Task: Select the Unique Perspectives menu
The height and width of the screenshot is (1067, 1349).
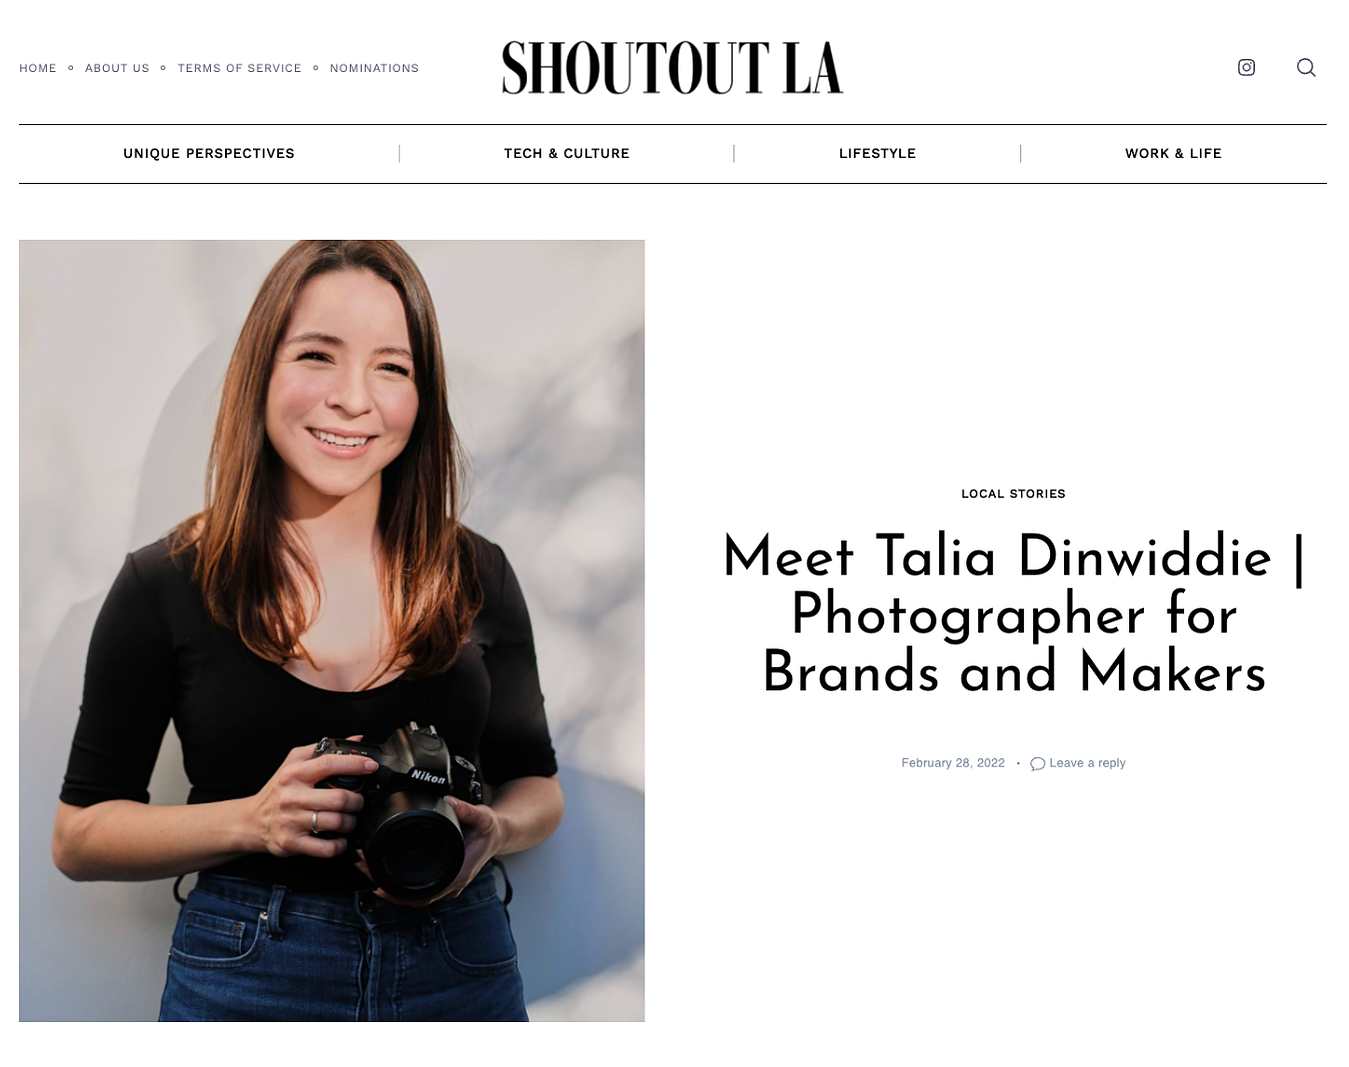Action: (209, 153)
